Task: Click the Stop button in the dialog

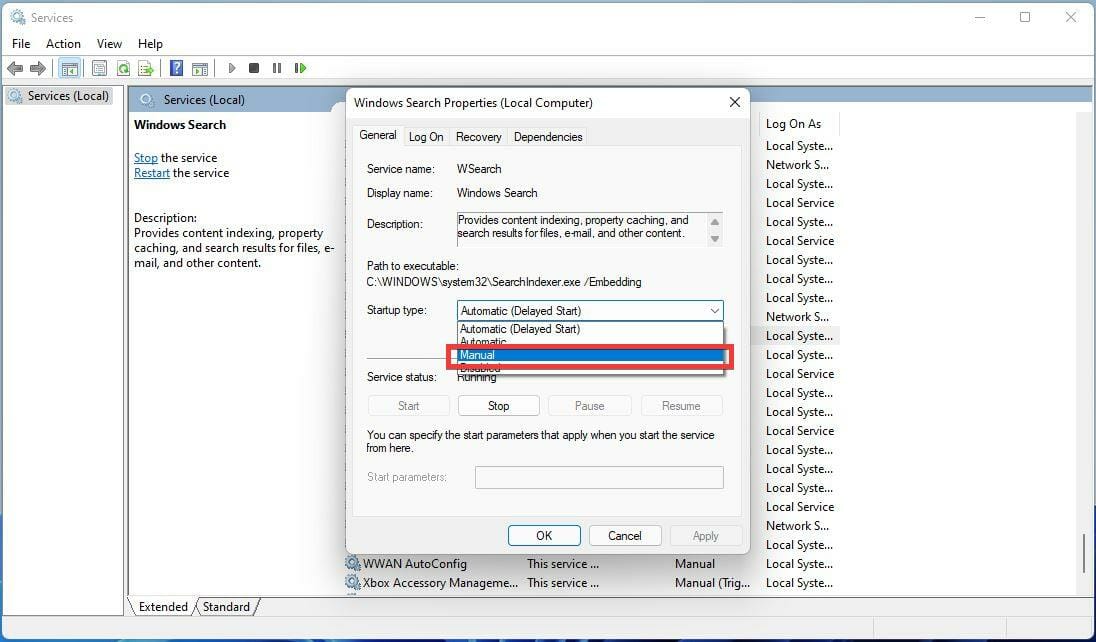Action: (x=498, y=406)
